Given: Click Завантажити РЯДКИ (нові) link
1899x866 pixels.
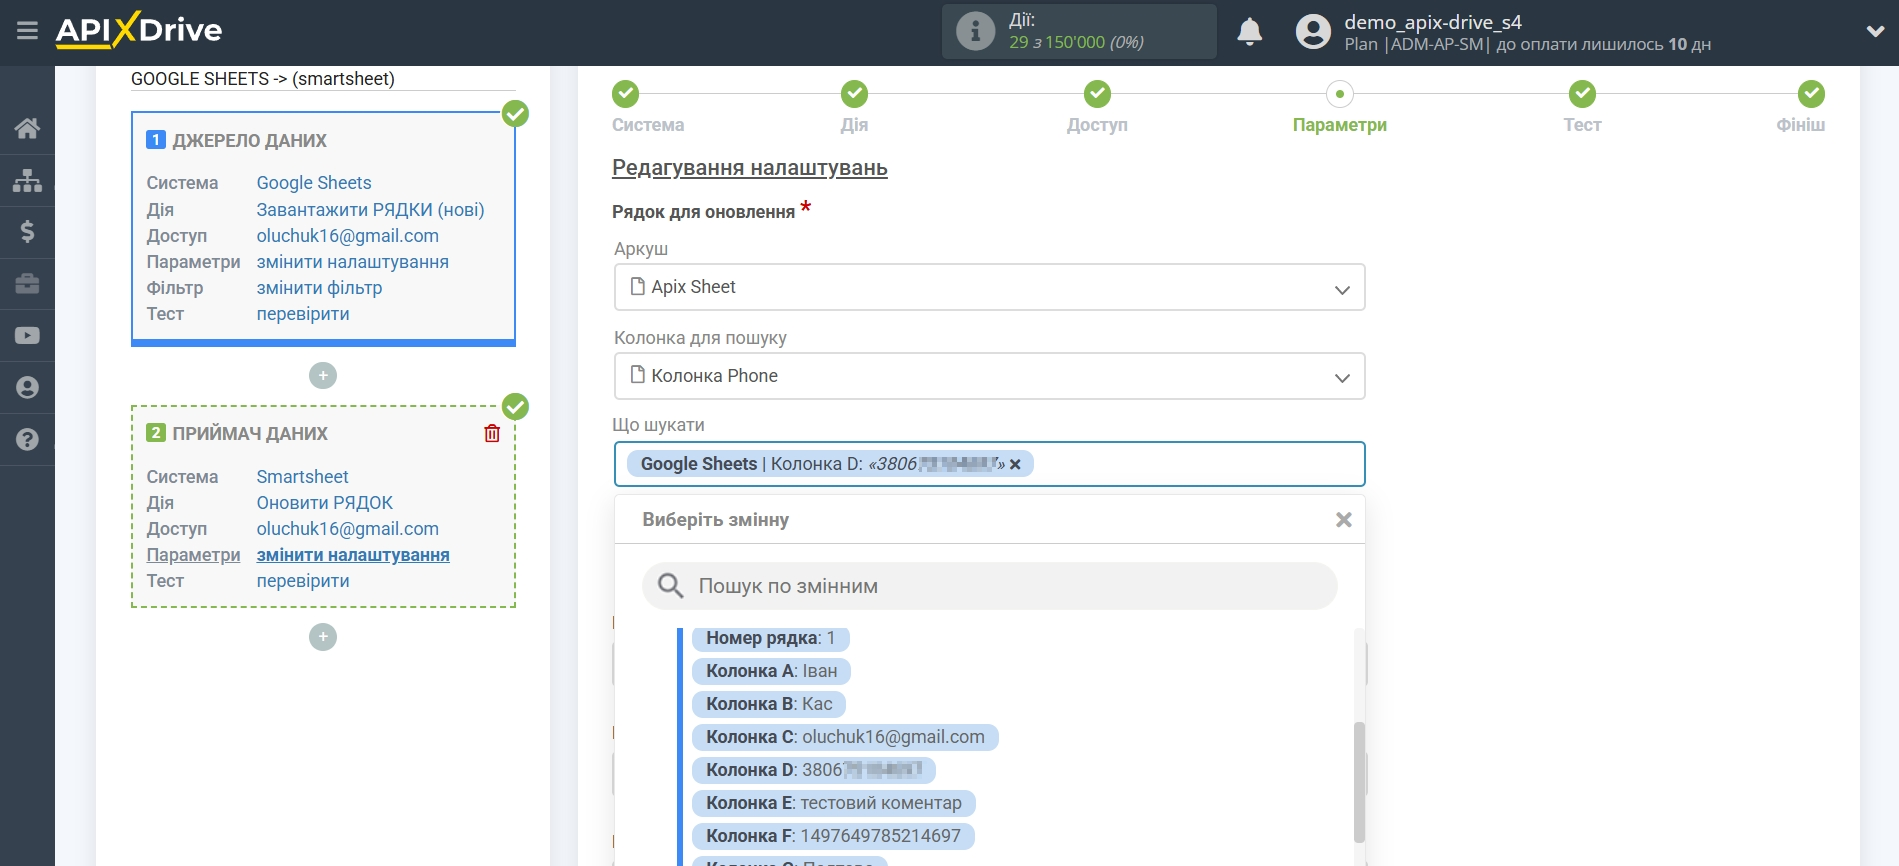Looking at the screenshot, I should point(370,210).
